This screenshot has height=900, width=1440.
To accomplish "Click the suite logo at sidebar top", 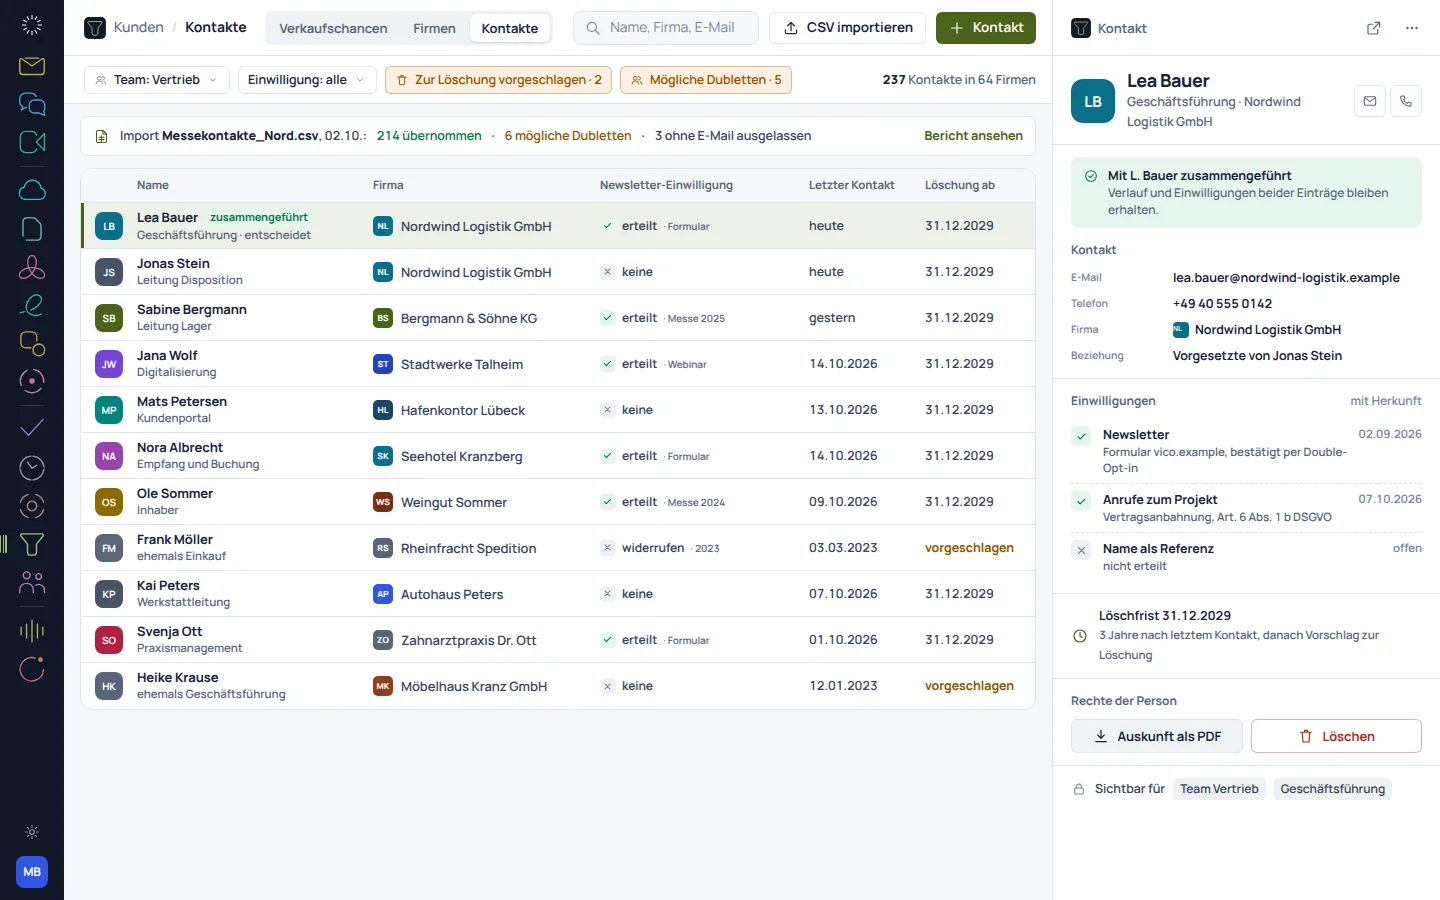I will (x=32, y=25).
